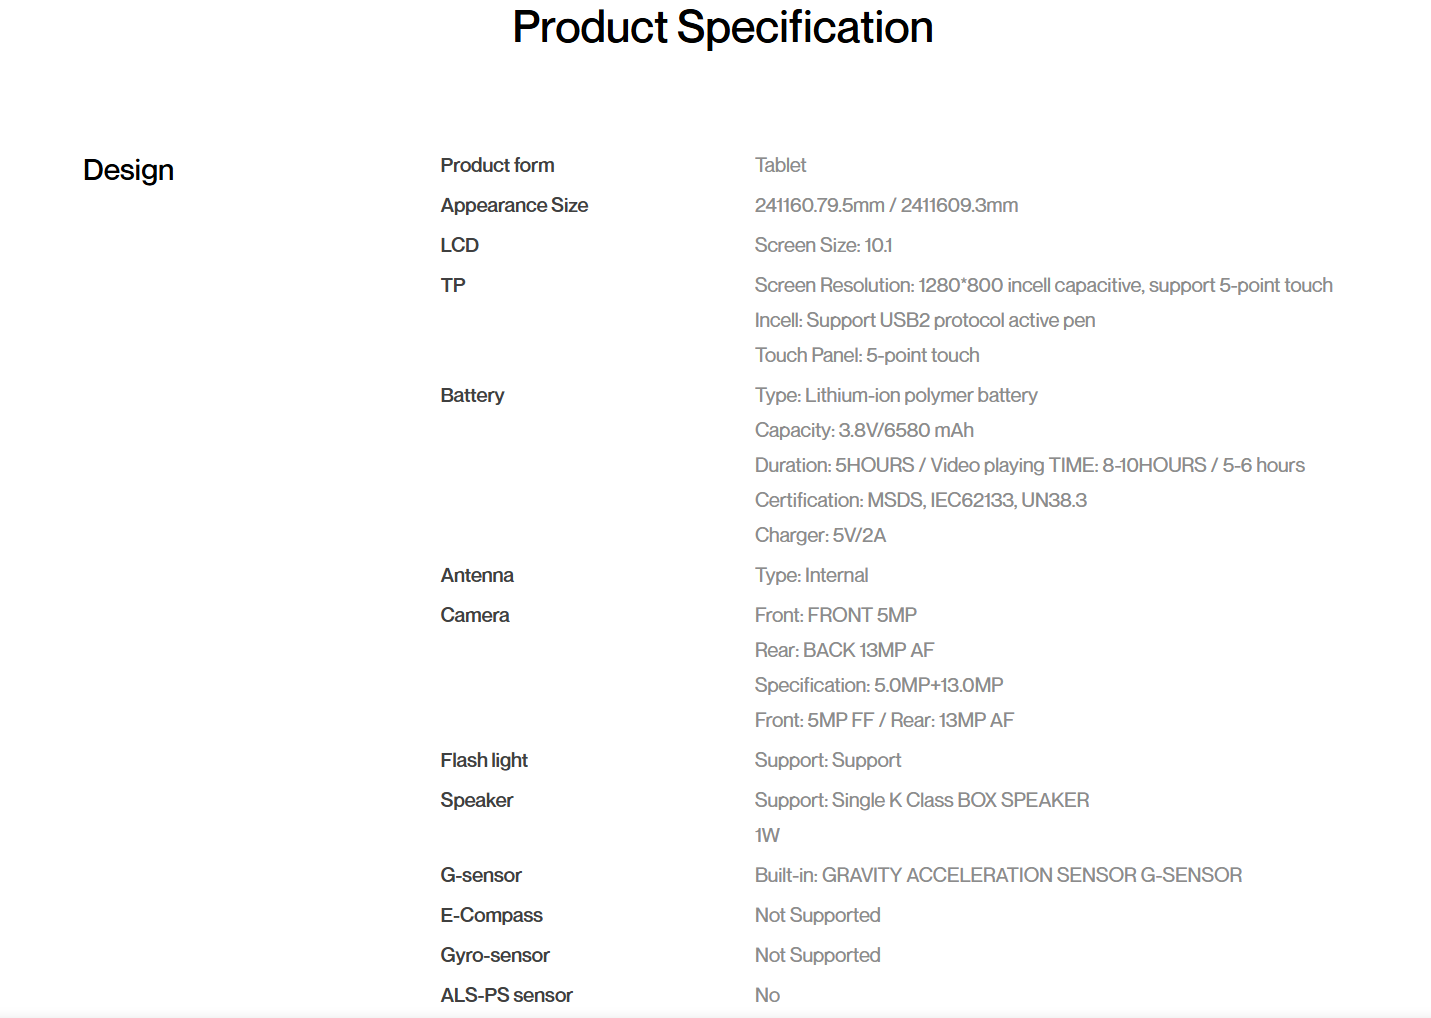Click the Tablet value text
Image resolution: width=1431 pixels, height=1018 pixels.
780,165
